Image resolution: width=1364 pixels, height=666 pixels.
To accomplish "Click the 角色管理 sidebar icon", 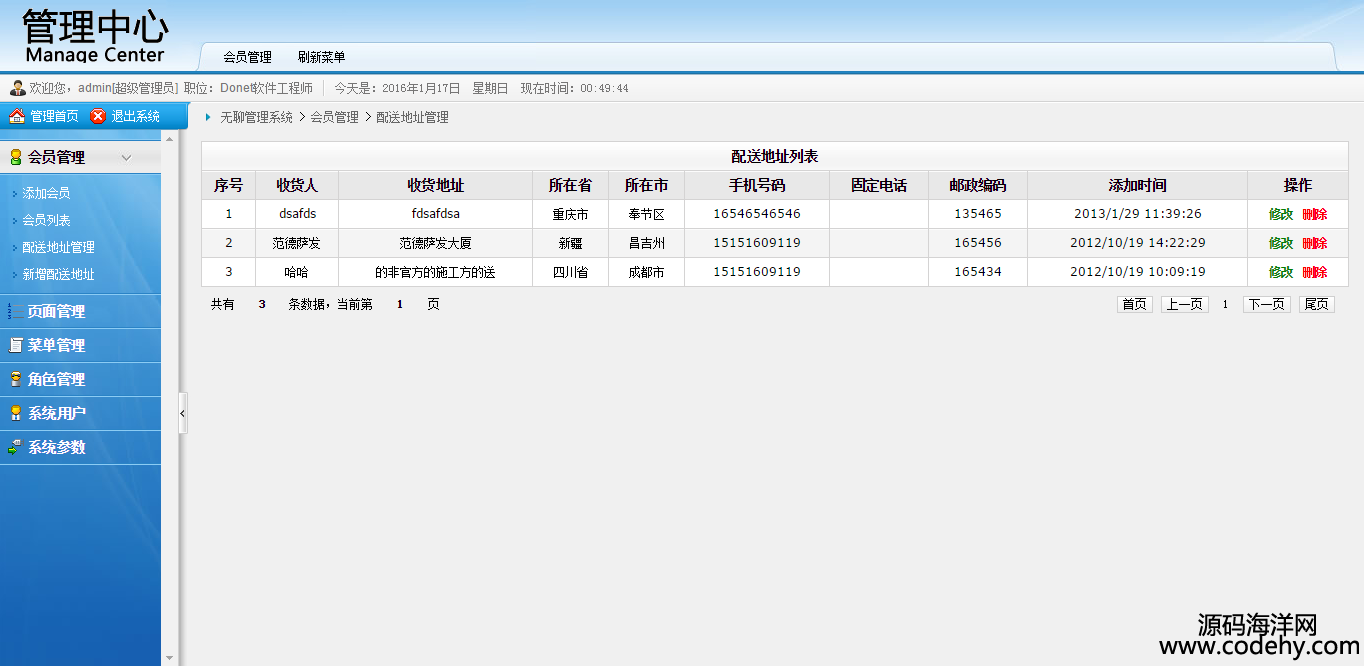I will pos(15,379).
